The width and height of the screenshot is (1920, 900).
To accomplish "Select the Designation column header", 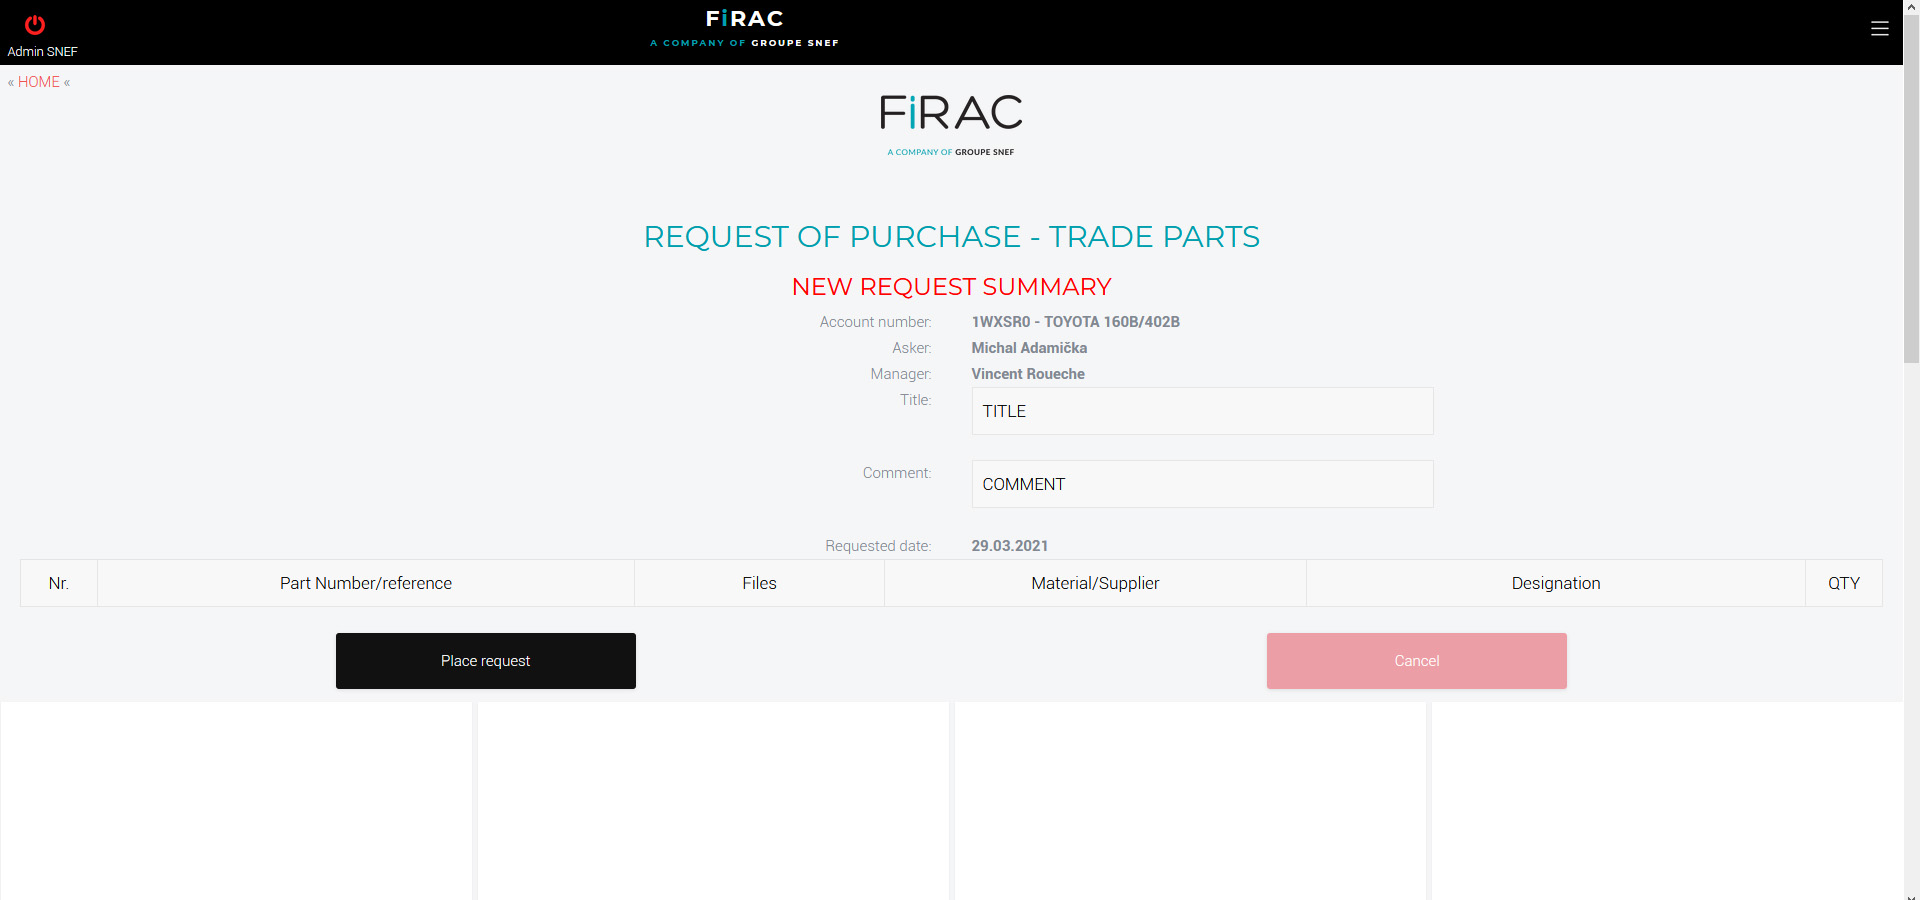I will [1555, 583].
